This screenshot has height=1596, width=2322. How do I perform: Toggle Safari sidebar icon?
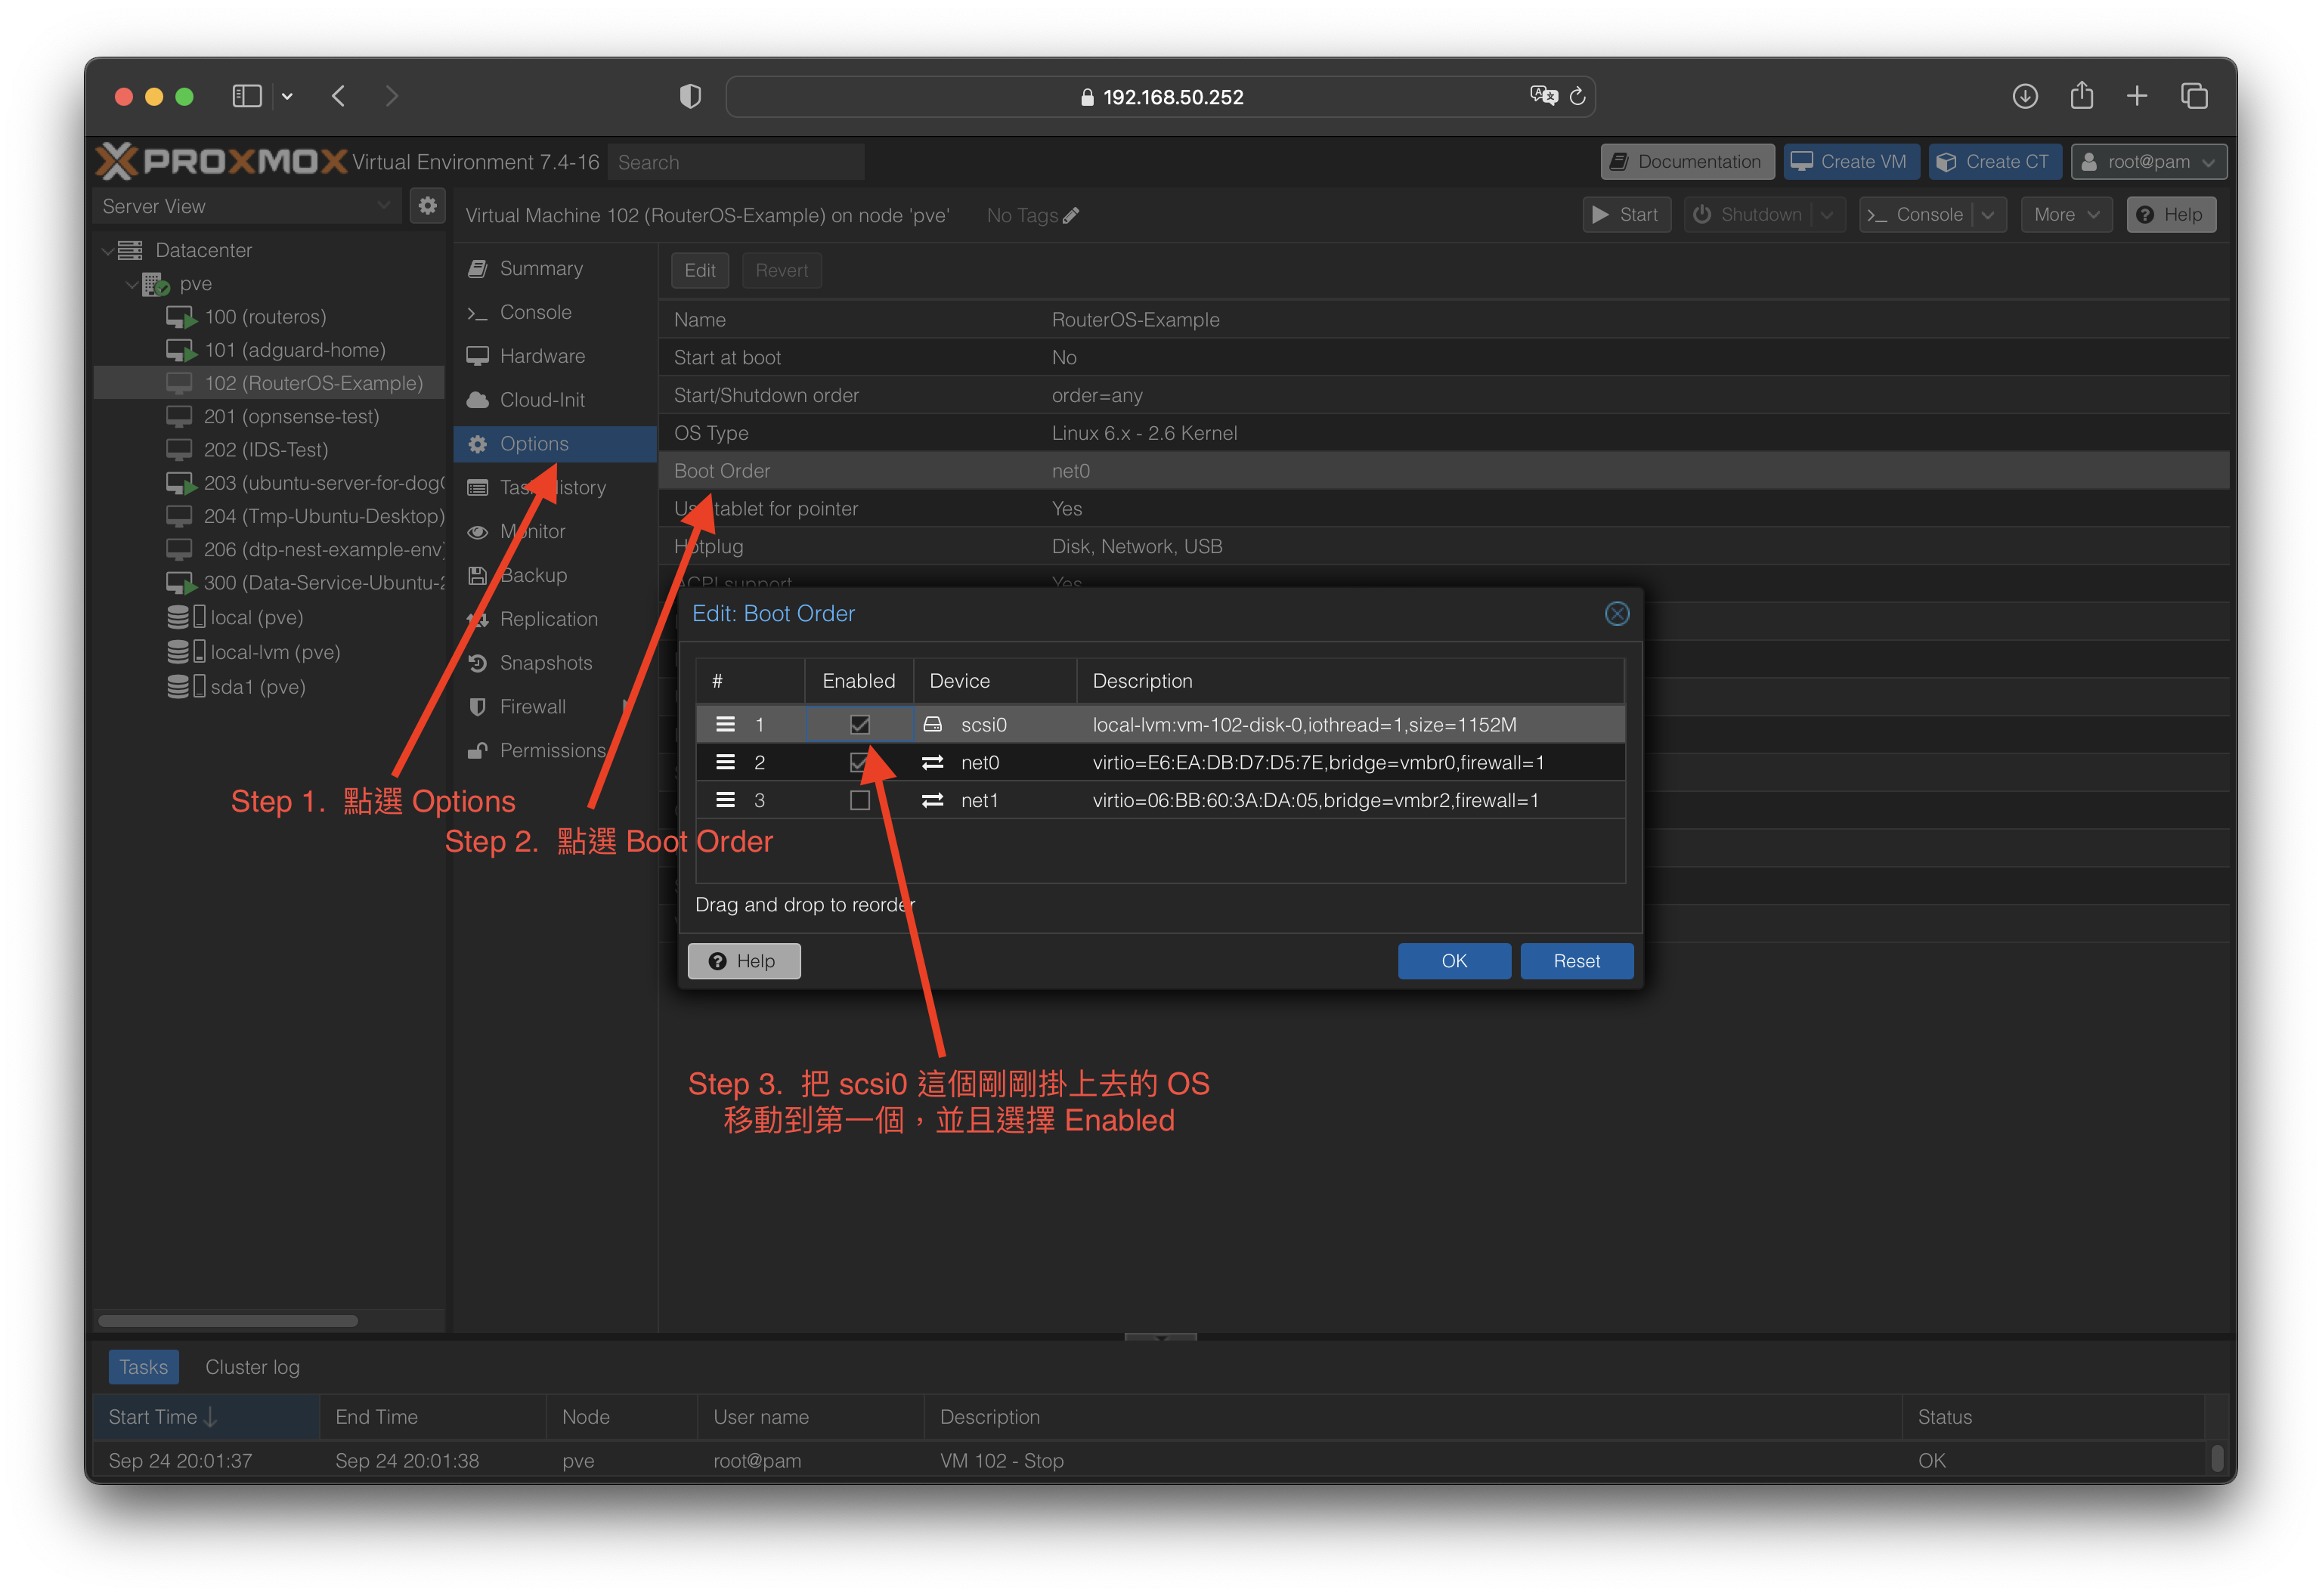(247, 96)
